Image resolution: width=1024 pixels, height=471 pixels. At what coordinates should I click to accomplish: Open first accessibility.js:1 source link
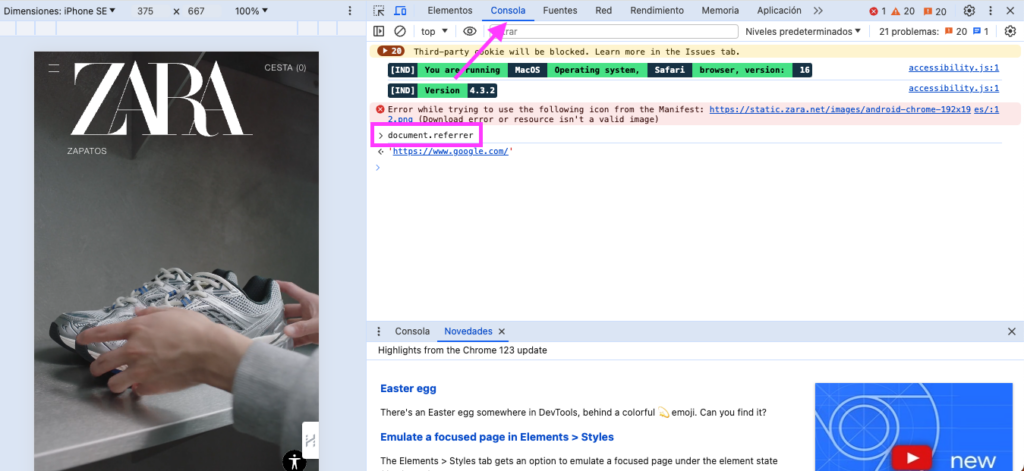point(953,68)
